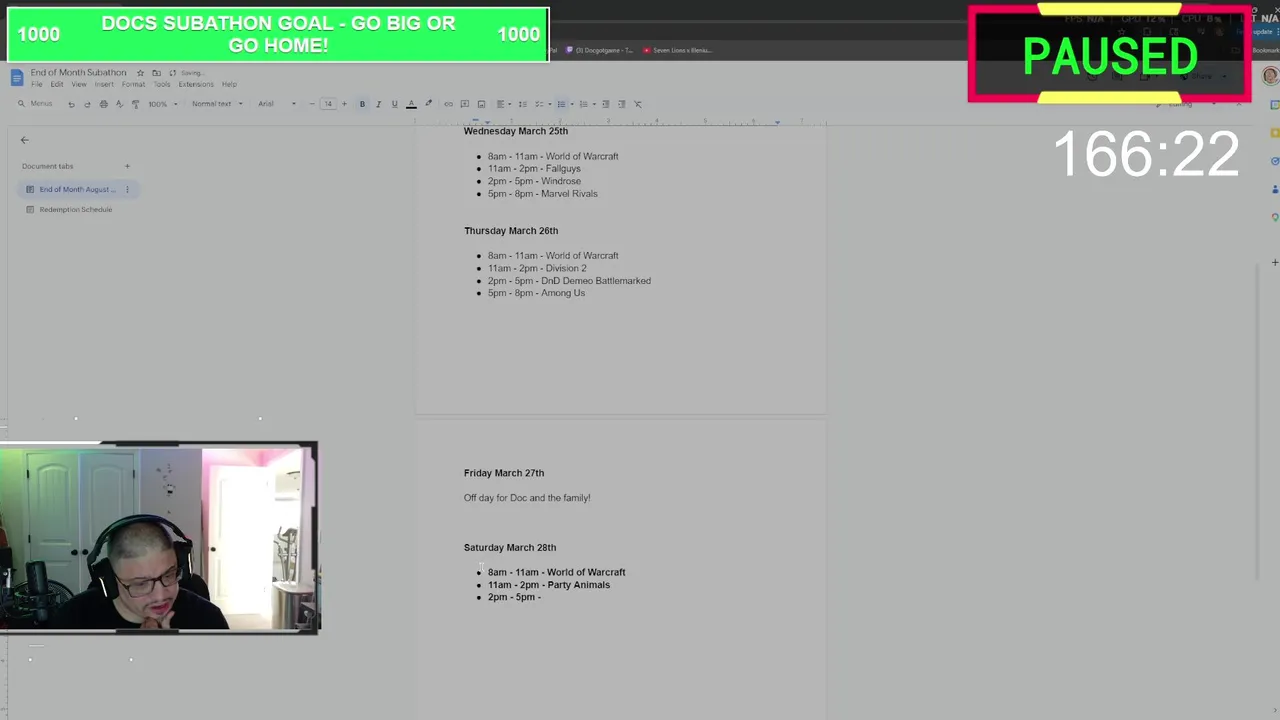Open the Help menu
The width and height of the screenshot is (1280, 720).
[229, 84]
